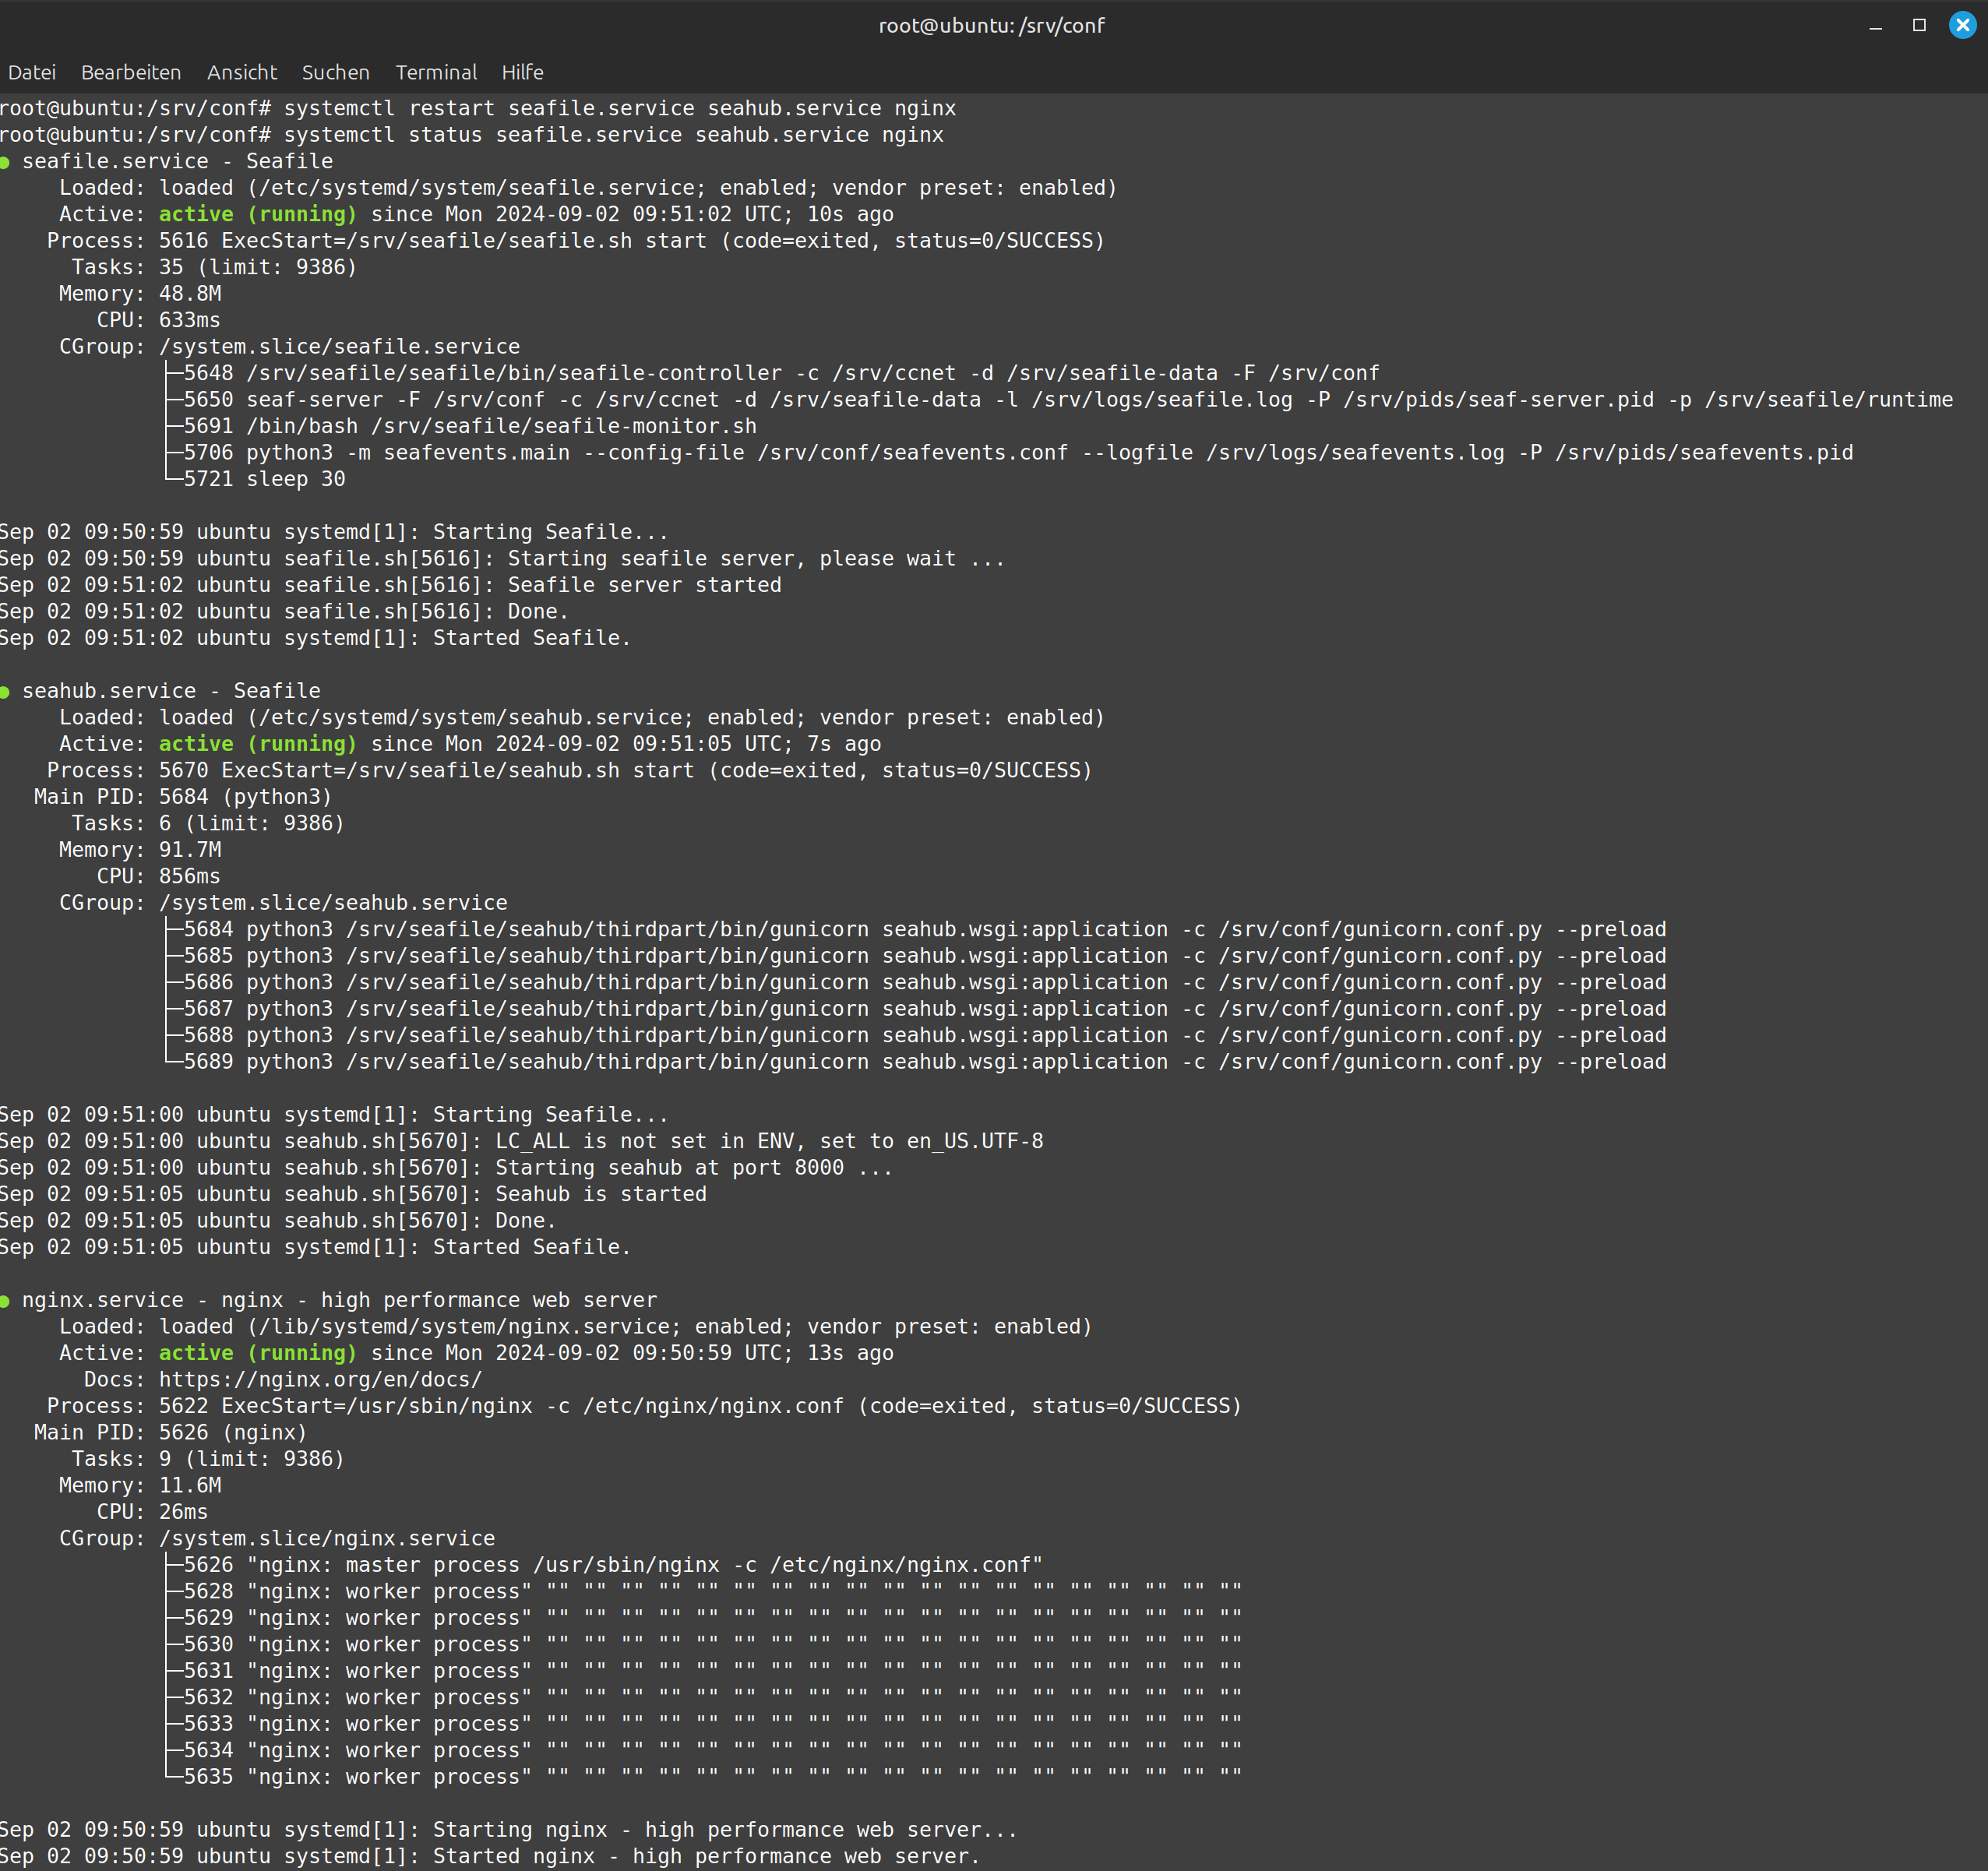
Task: Click 'Memory: 48.8M' value
Action: coord(190,294)
